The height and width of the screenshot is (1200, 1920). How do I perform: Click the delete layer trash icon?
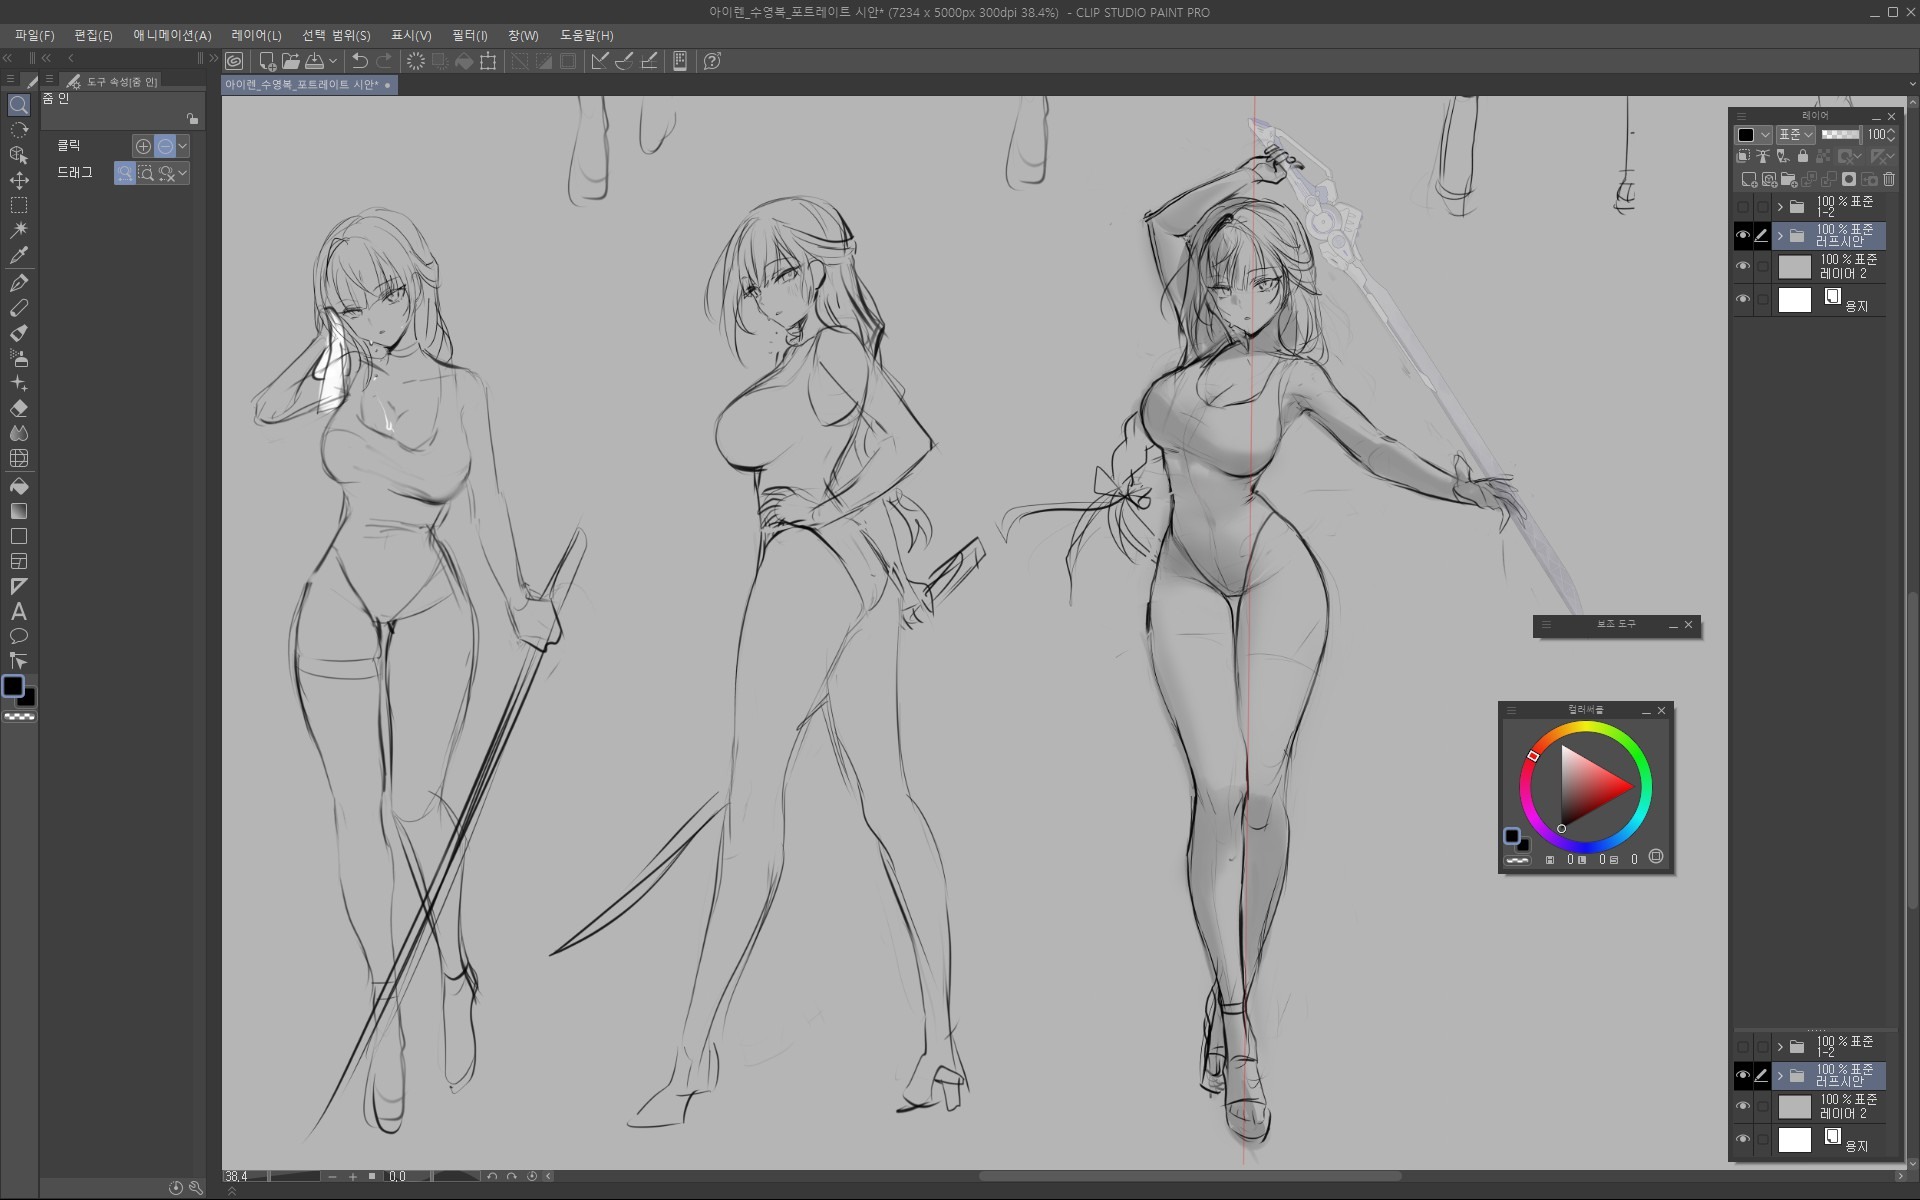tap(1889, 180)
